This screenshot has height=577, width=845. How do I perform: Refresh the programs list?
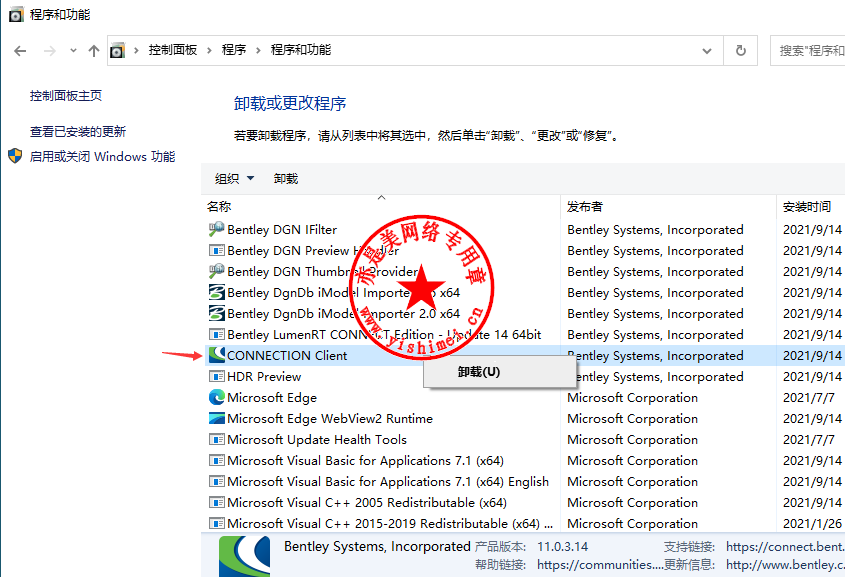(x=741, y=51)
